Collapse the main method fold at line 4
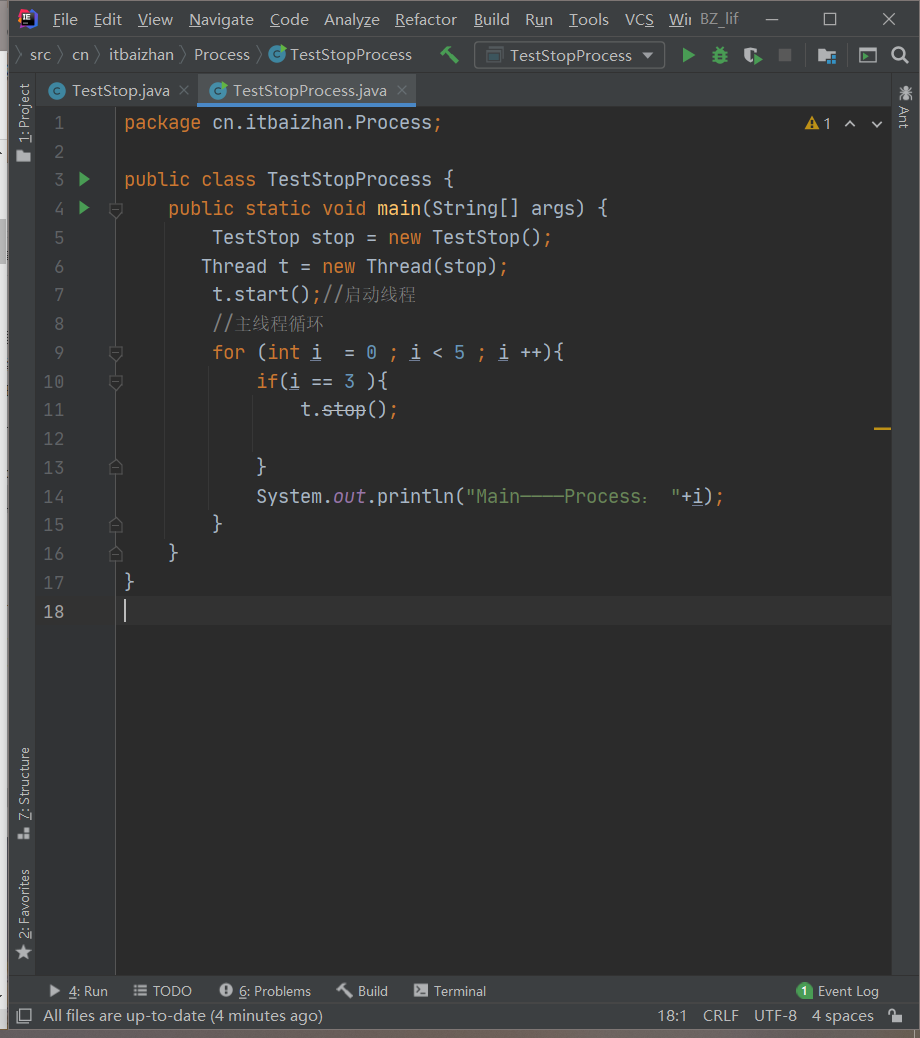 (x=116, y=210)
